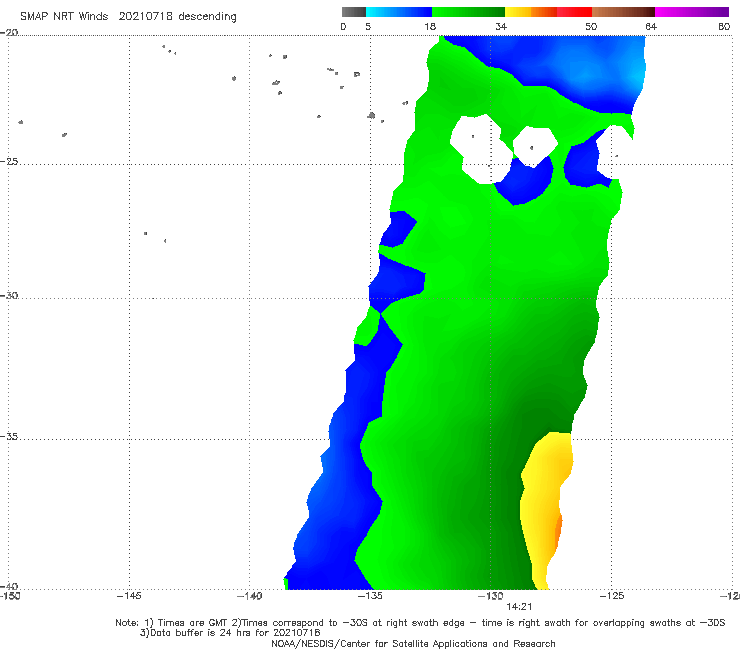Click the latitude label '-35'
740x650 pixels.
pyautogui.click(x=9, y=437)
